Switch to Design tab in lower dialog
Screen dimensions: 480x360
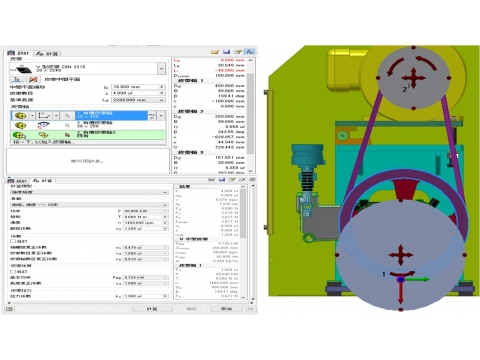pyautogui.click(x=17, y=181)
